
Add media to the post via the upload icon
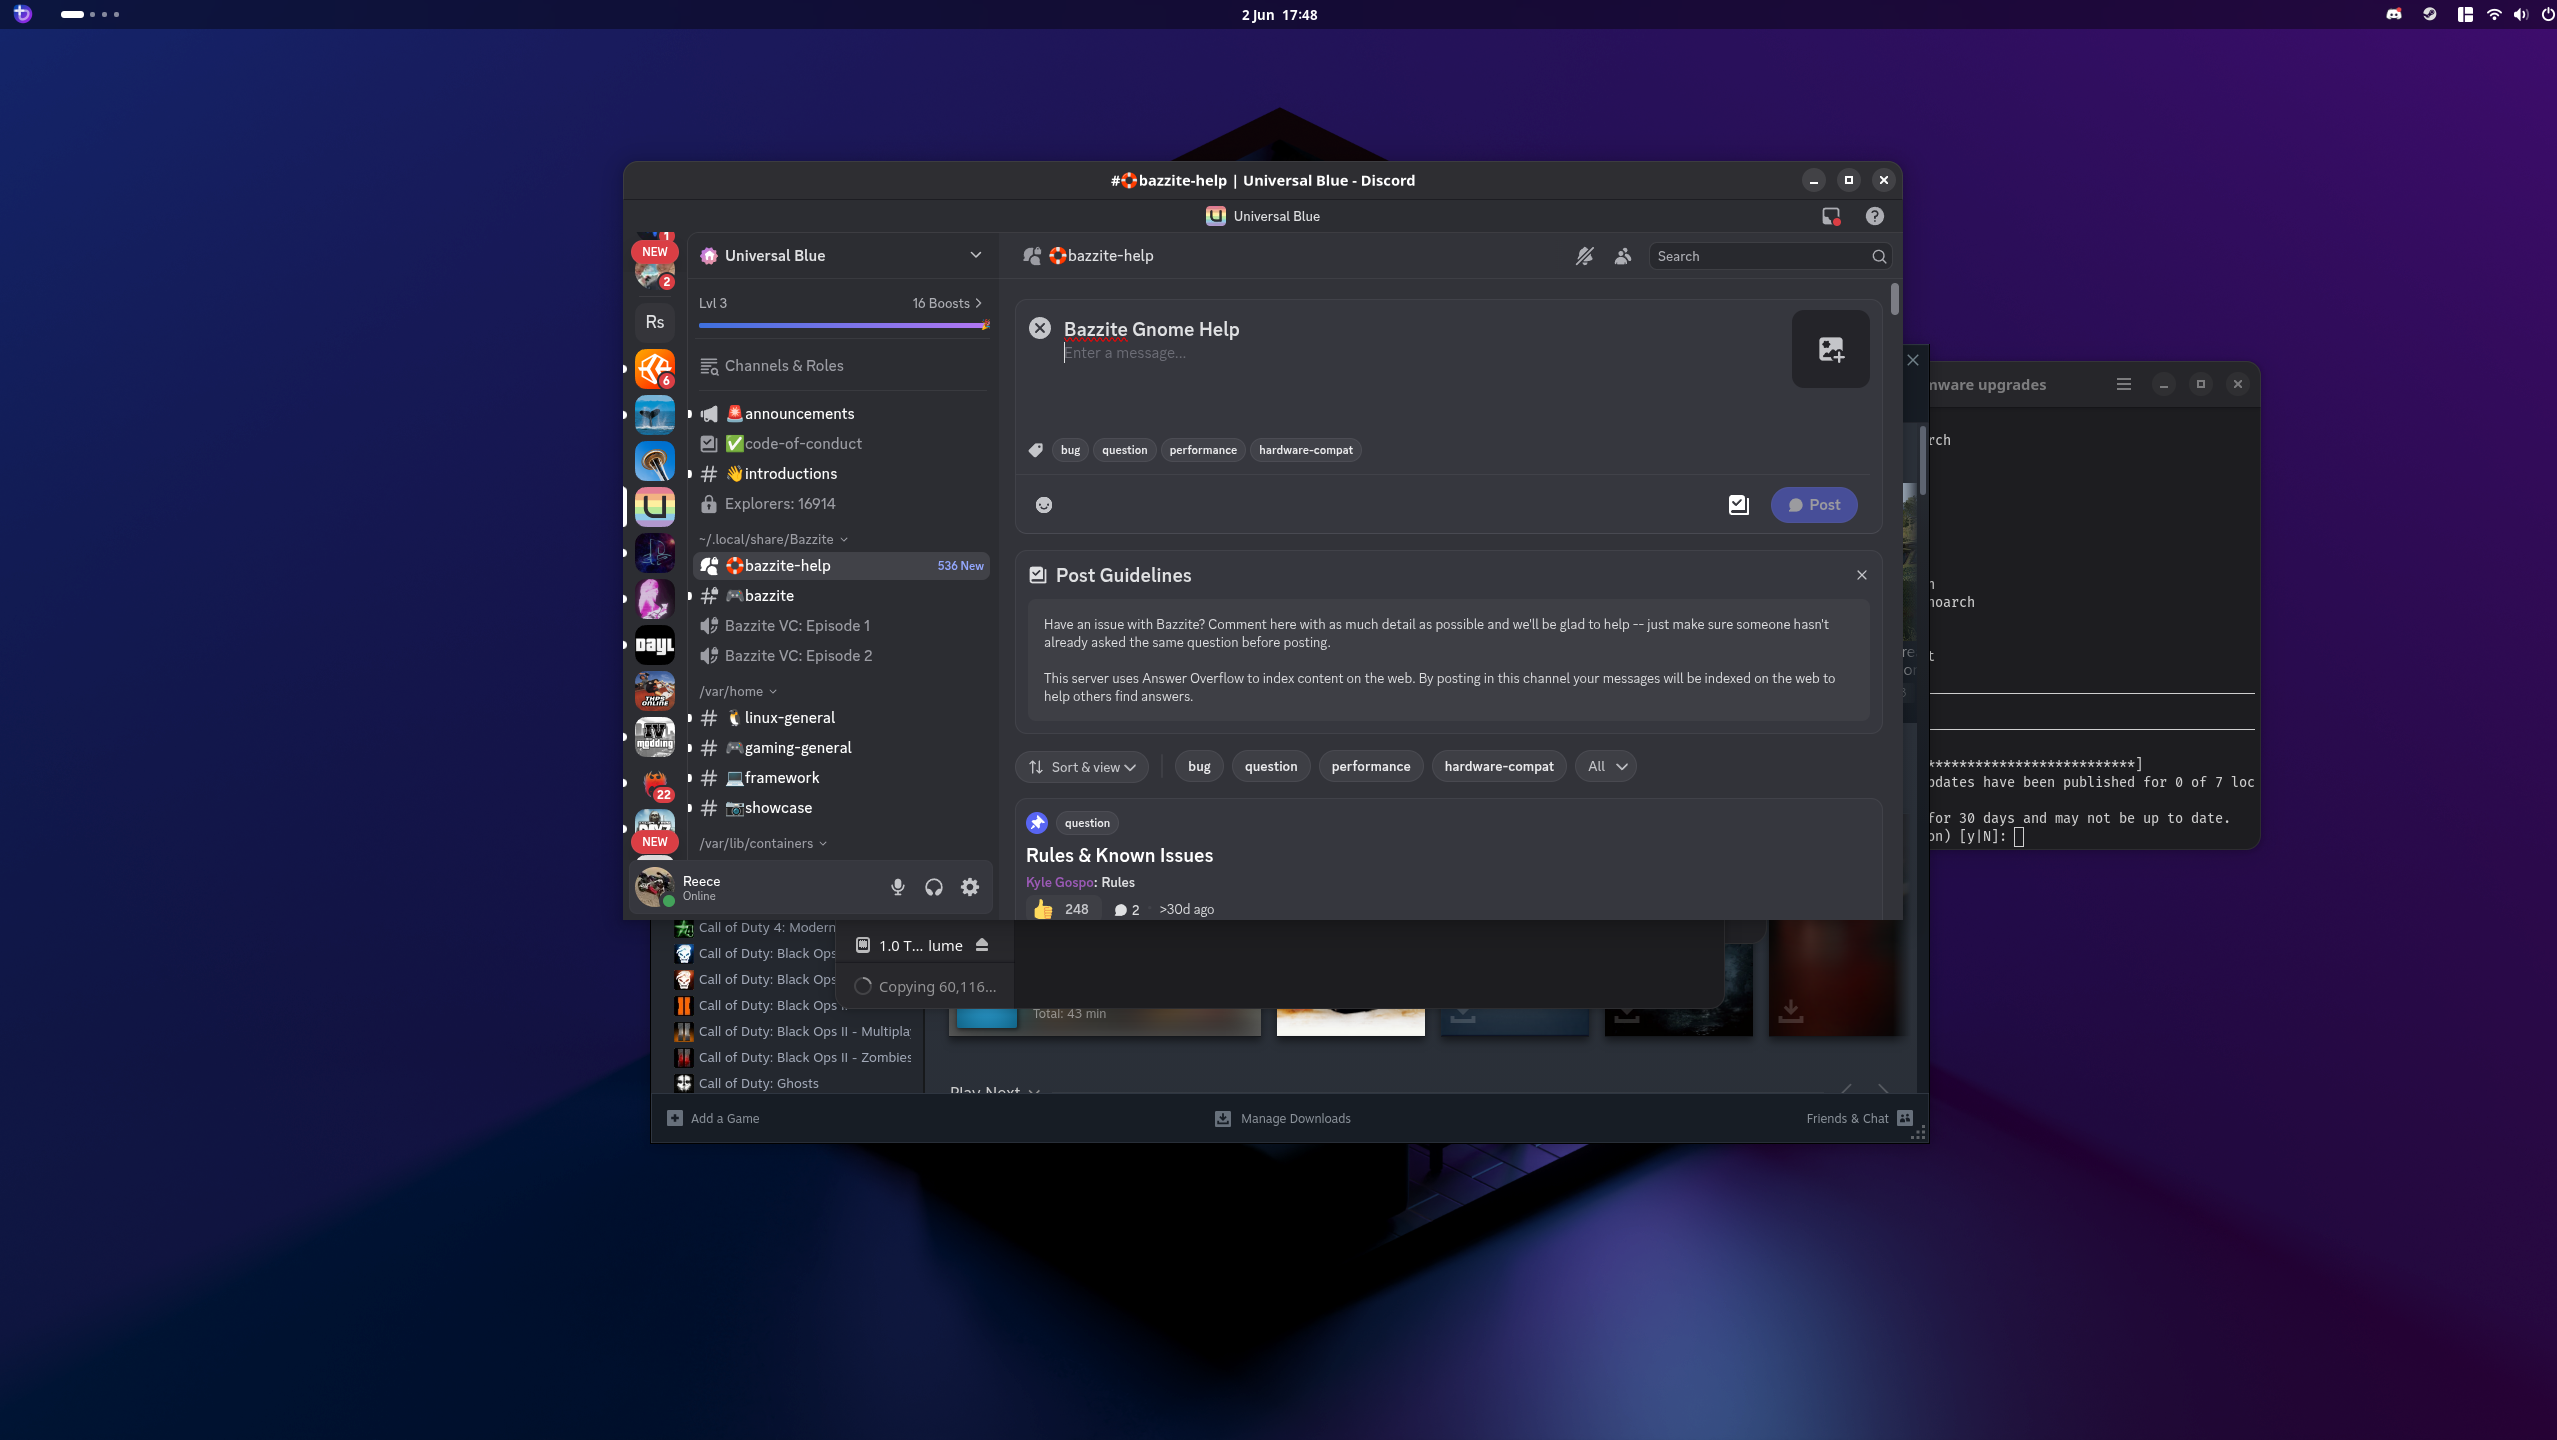point(1830,349)
